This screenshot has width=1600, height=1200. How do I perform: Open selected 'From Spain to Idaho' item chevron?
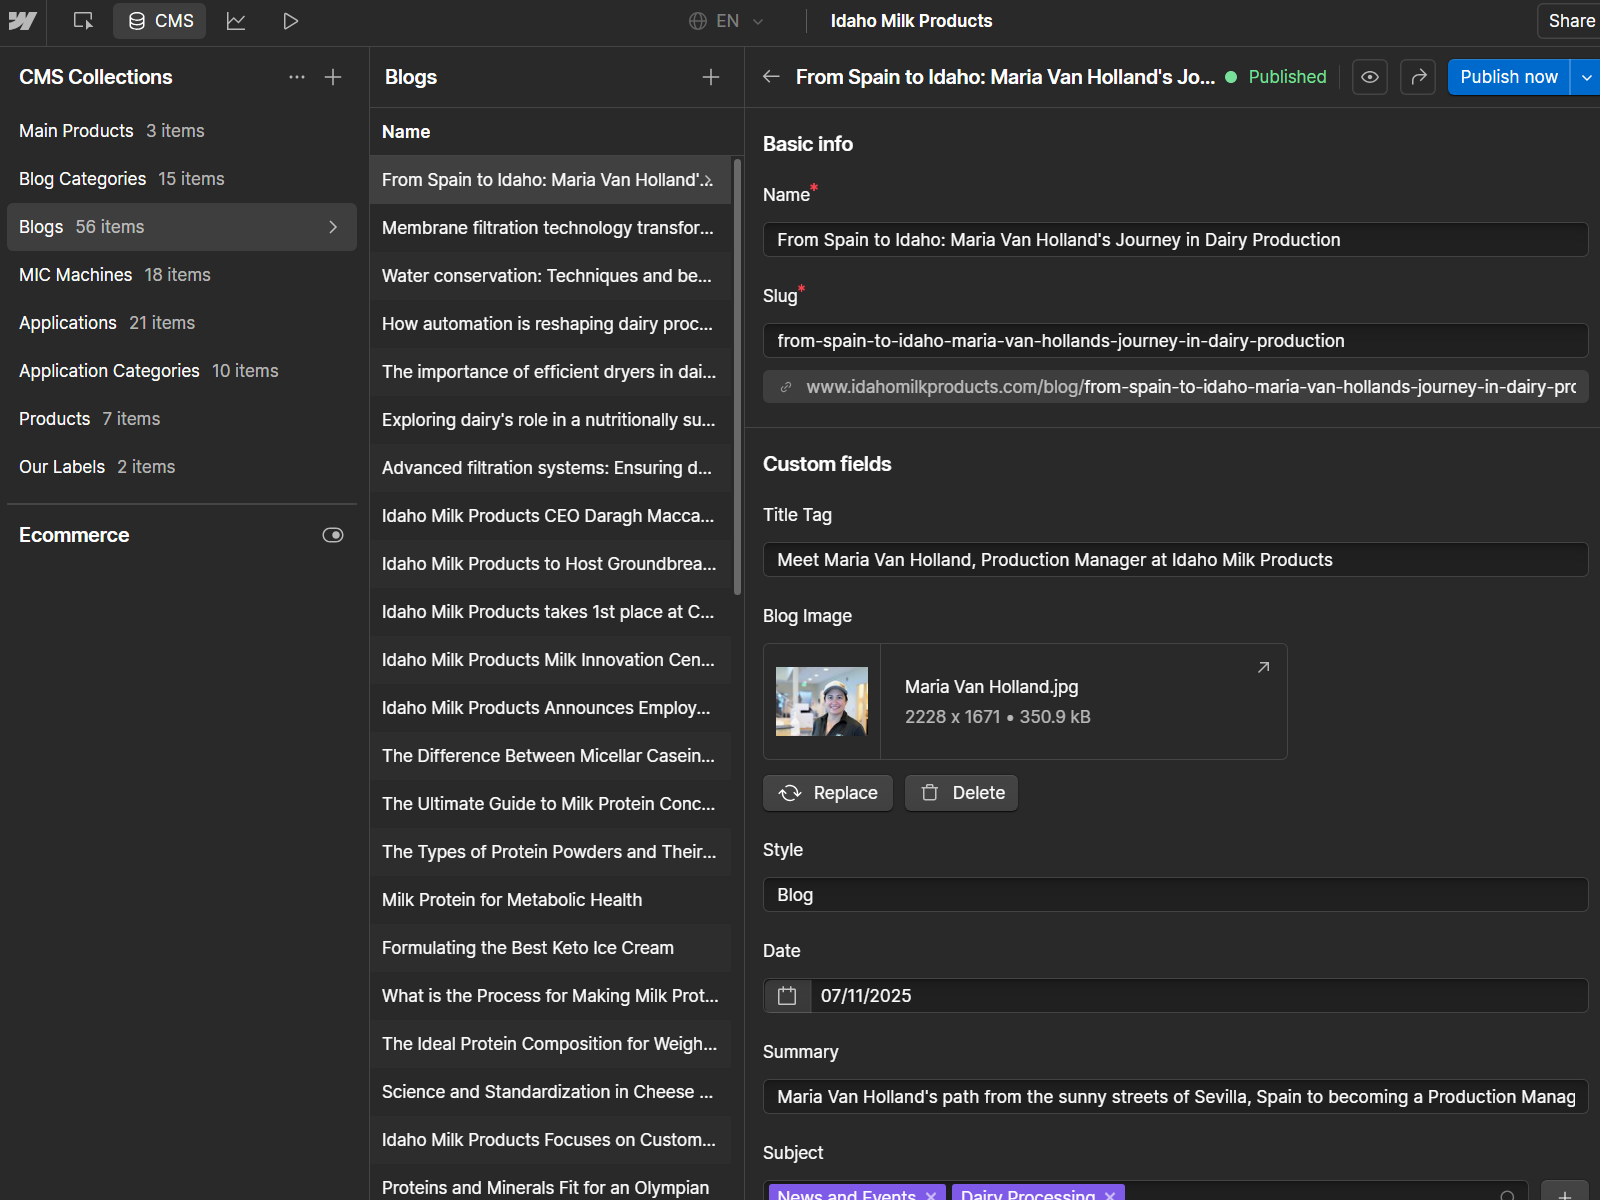coord(709,181)
